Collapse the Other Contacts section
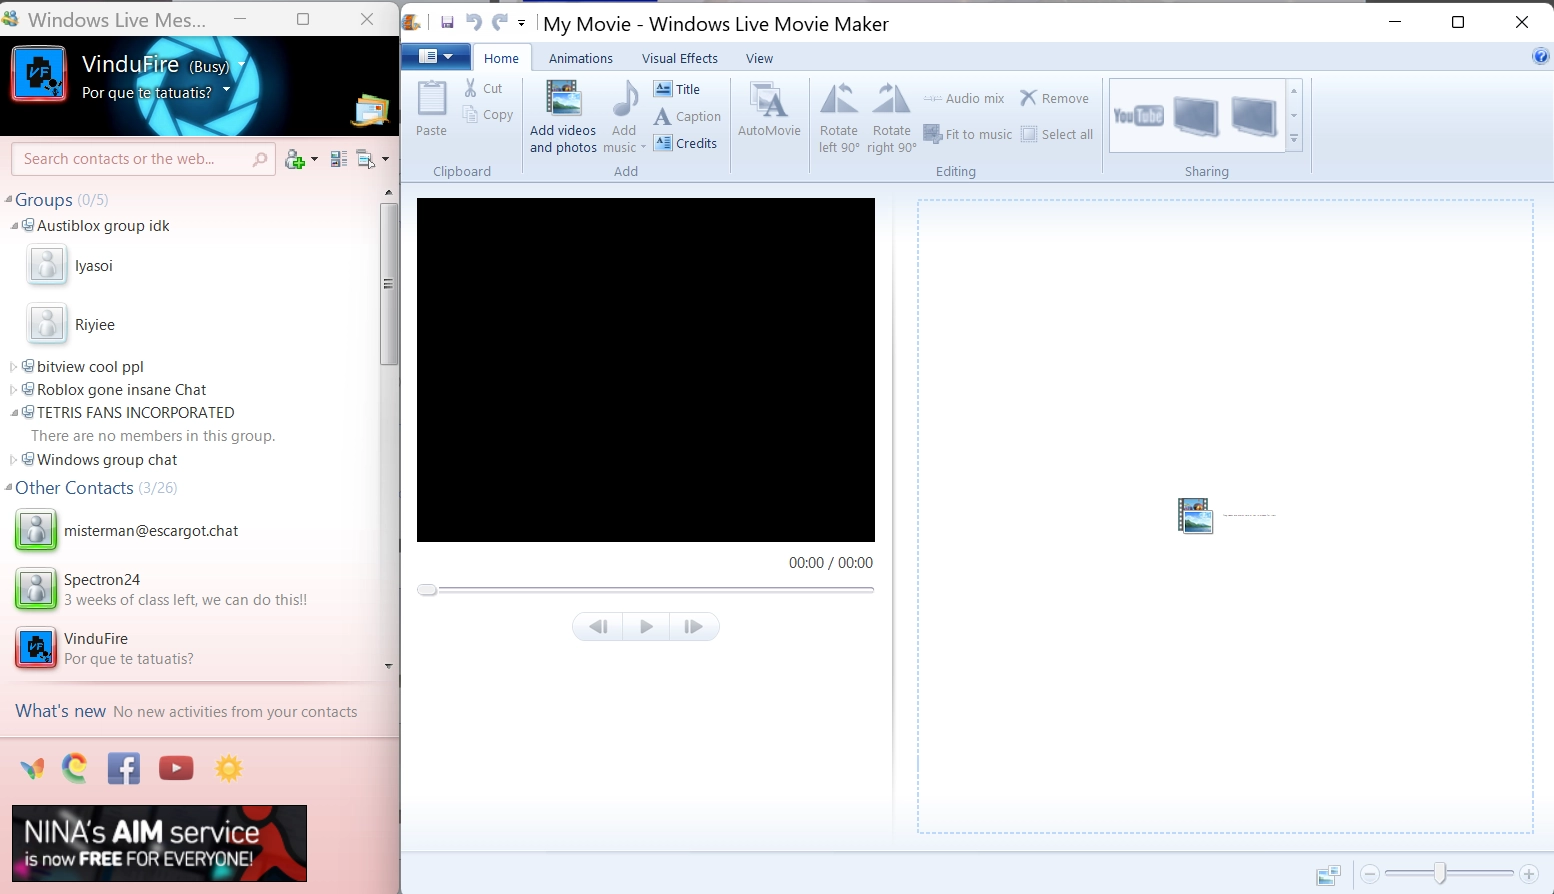The image size is (1554, 894). (x=9, y=488)
